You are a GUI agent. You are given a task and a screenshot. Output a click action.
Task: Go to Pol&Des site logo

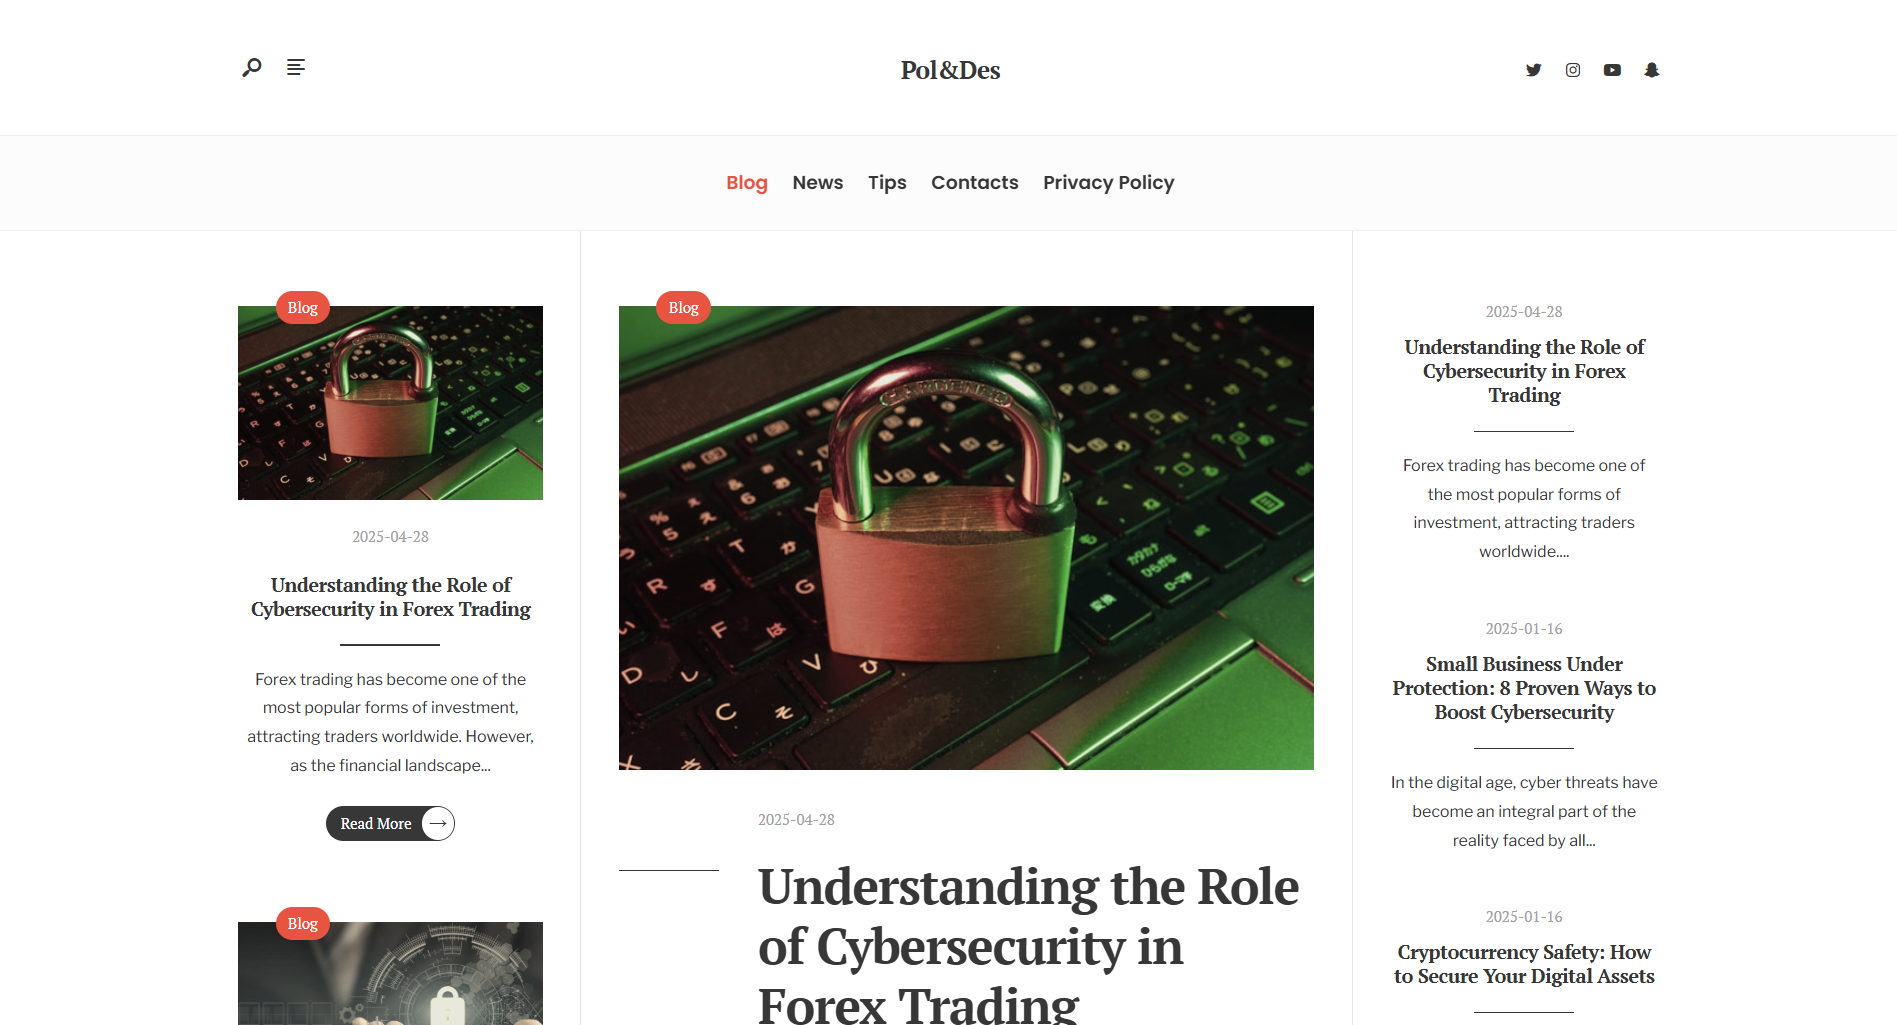950,70
